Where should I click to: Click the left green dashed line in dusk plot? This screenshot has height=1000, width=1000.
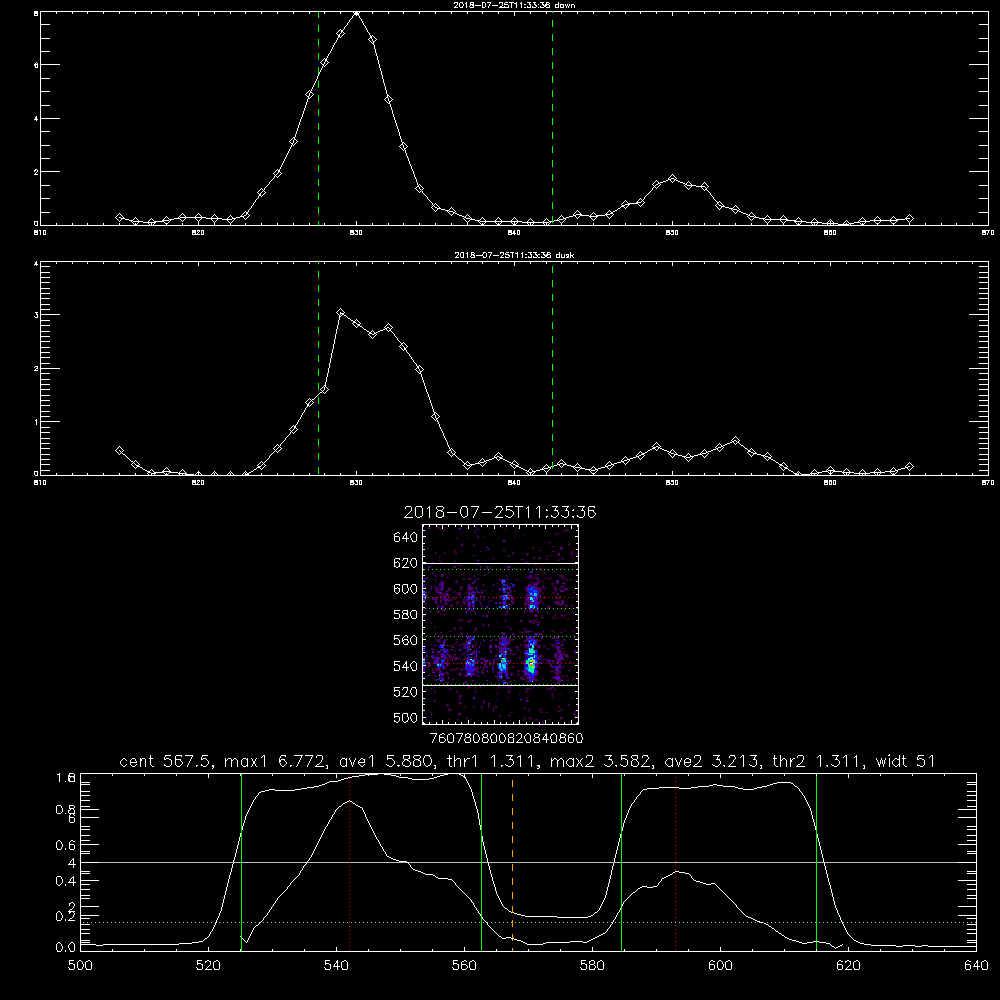pos(318,369)
